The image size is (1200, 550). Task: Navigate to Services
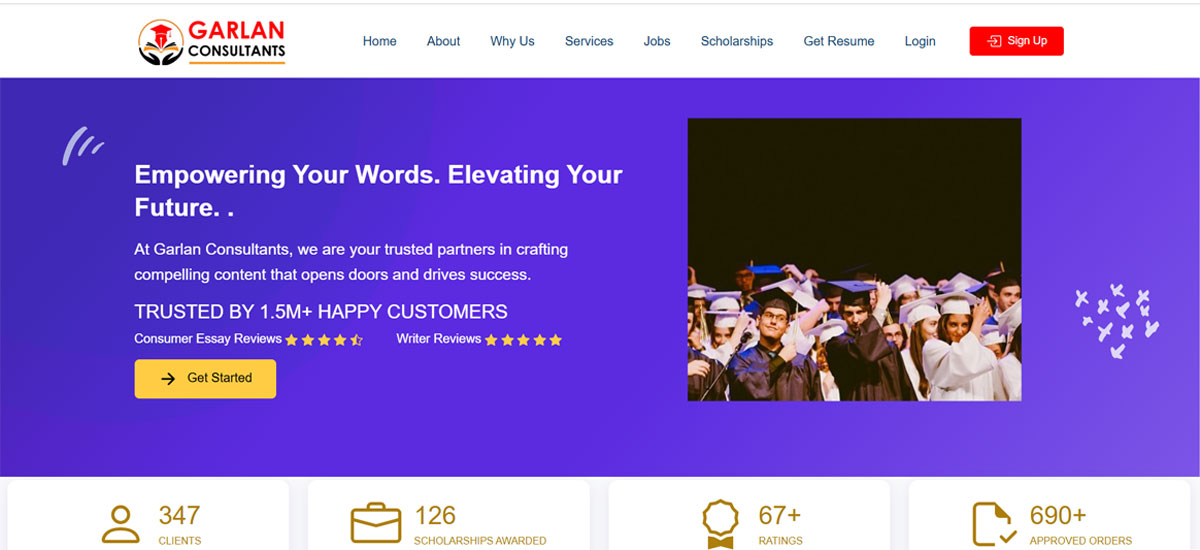point(589,41)
